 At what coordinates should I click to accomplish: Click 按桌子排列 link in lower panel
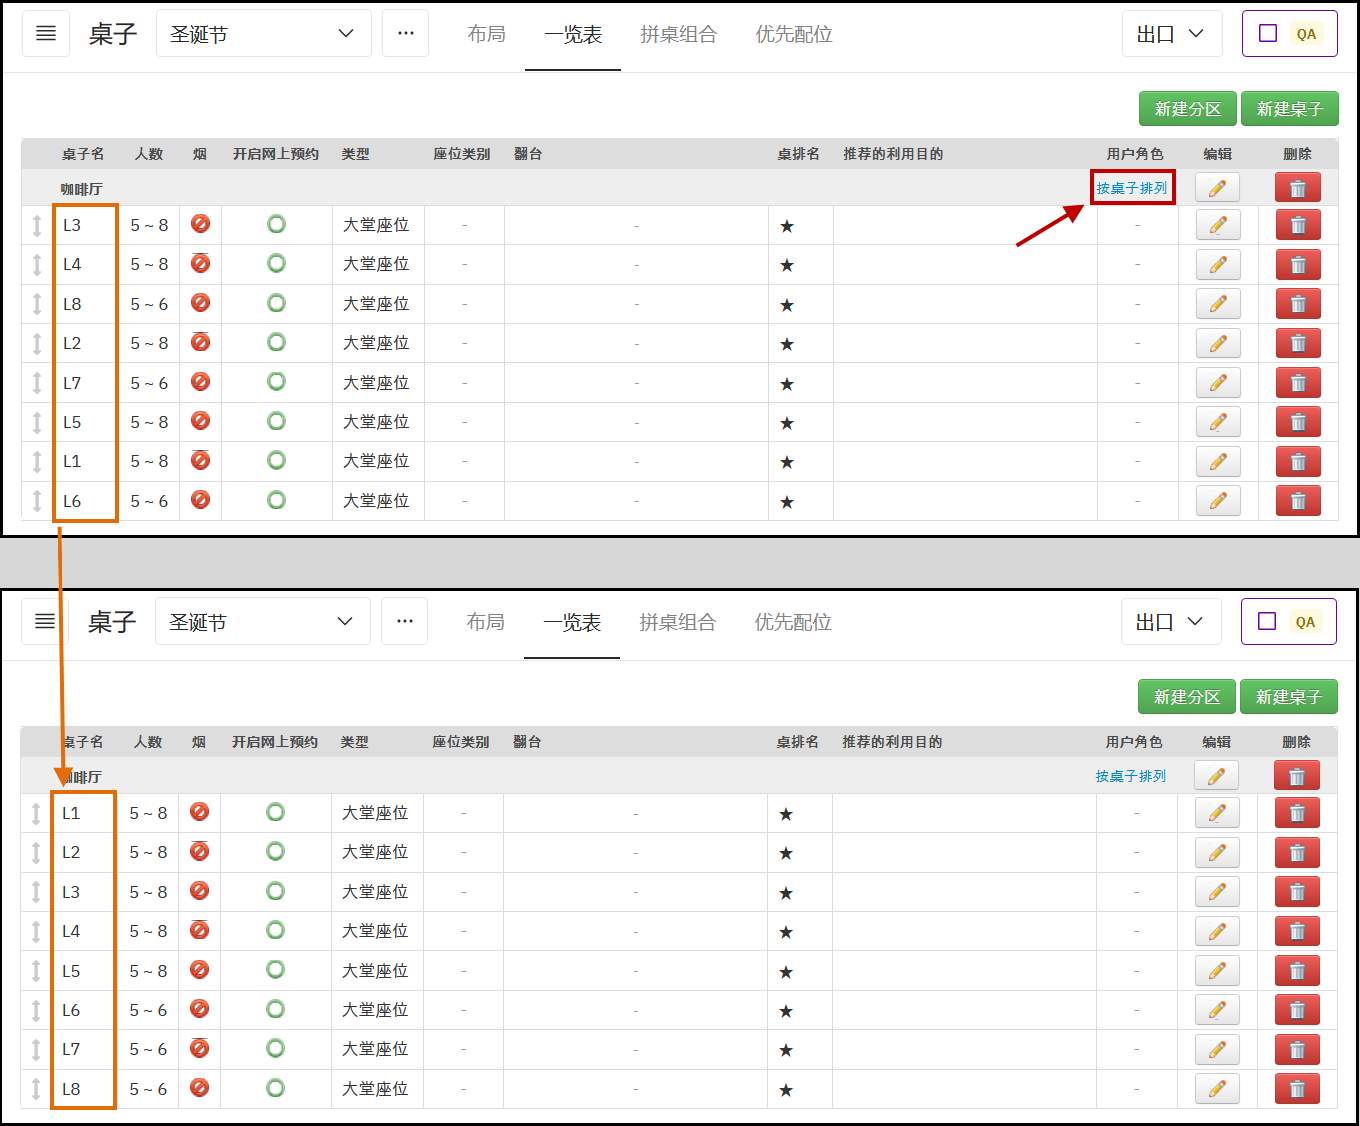[x=1131, y=776]
